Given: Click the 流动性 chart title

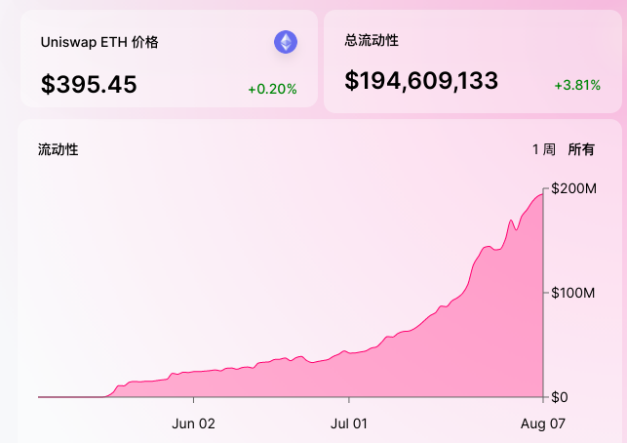Looking at the screenshot, I should click(x=58, y=150).
